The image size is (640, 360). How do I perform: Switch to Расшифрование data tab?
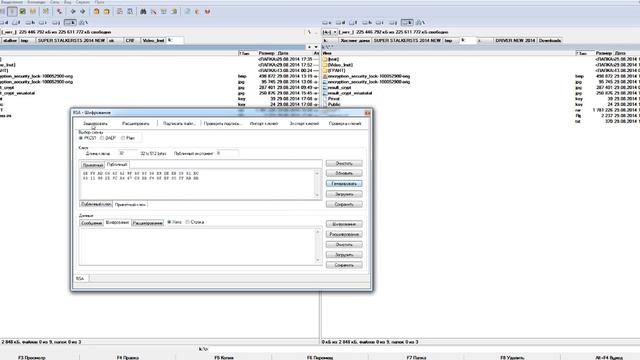[148, 223]
